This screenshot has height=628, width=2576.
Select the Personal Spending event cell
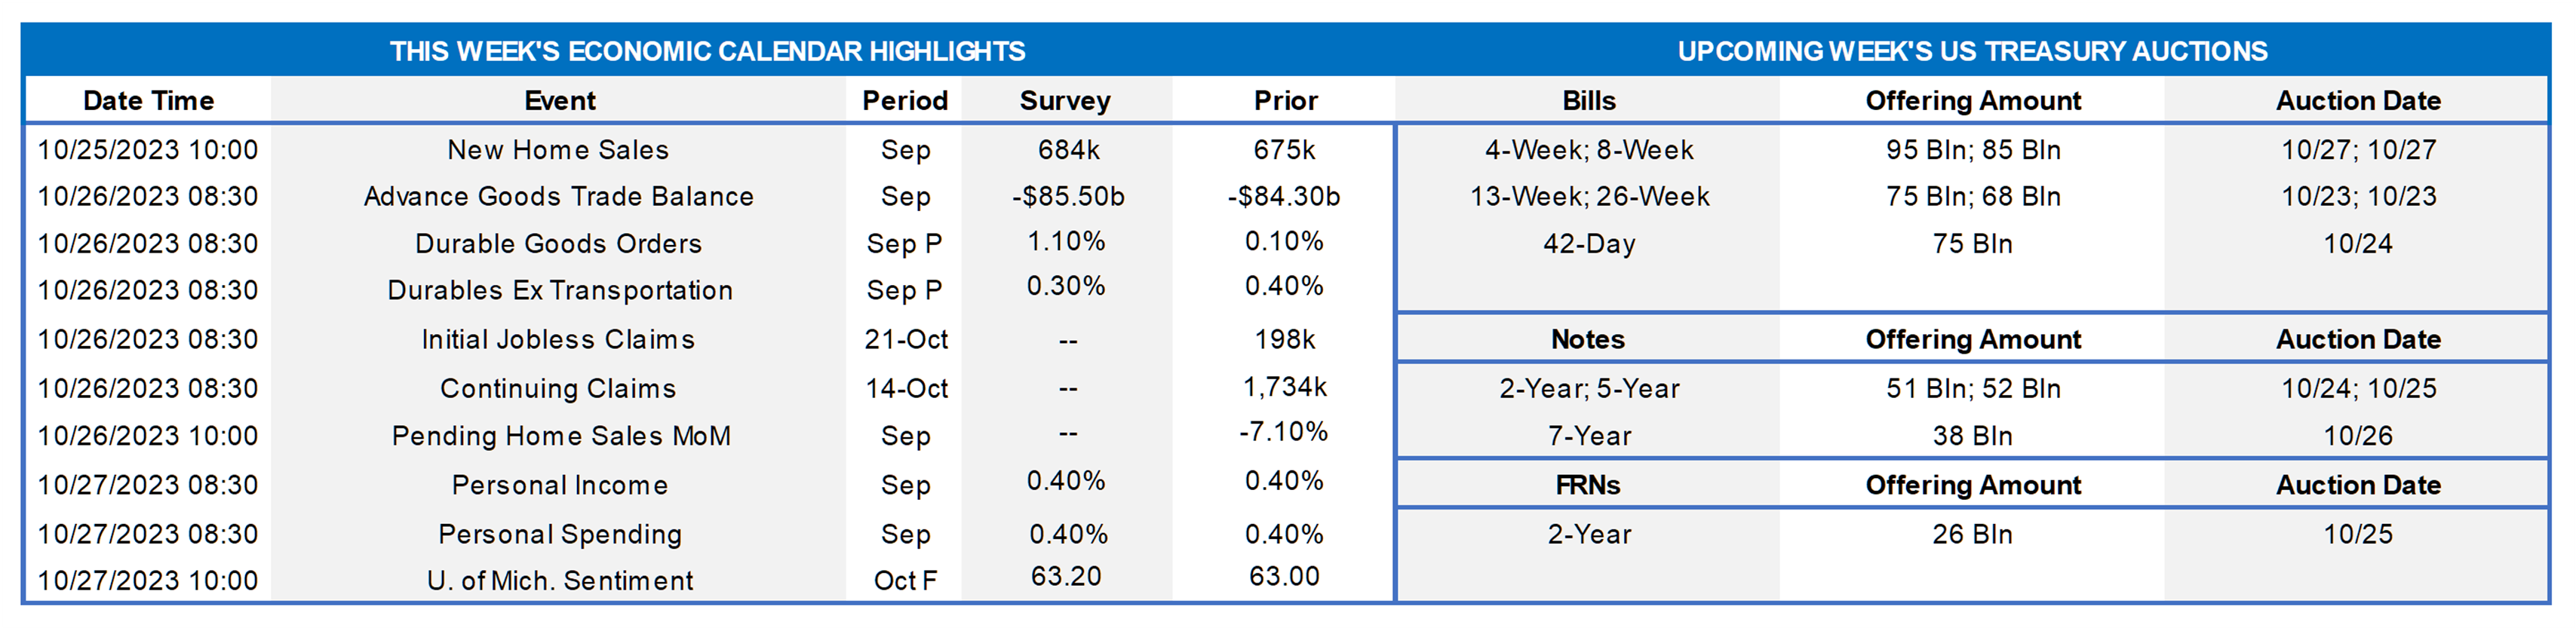coord(560,534)
